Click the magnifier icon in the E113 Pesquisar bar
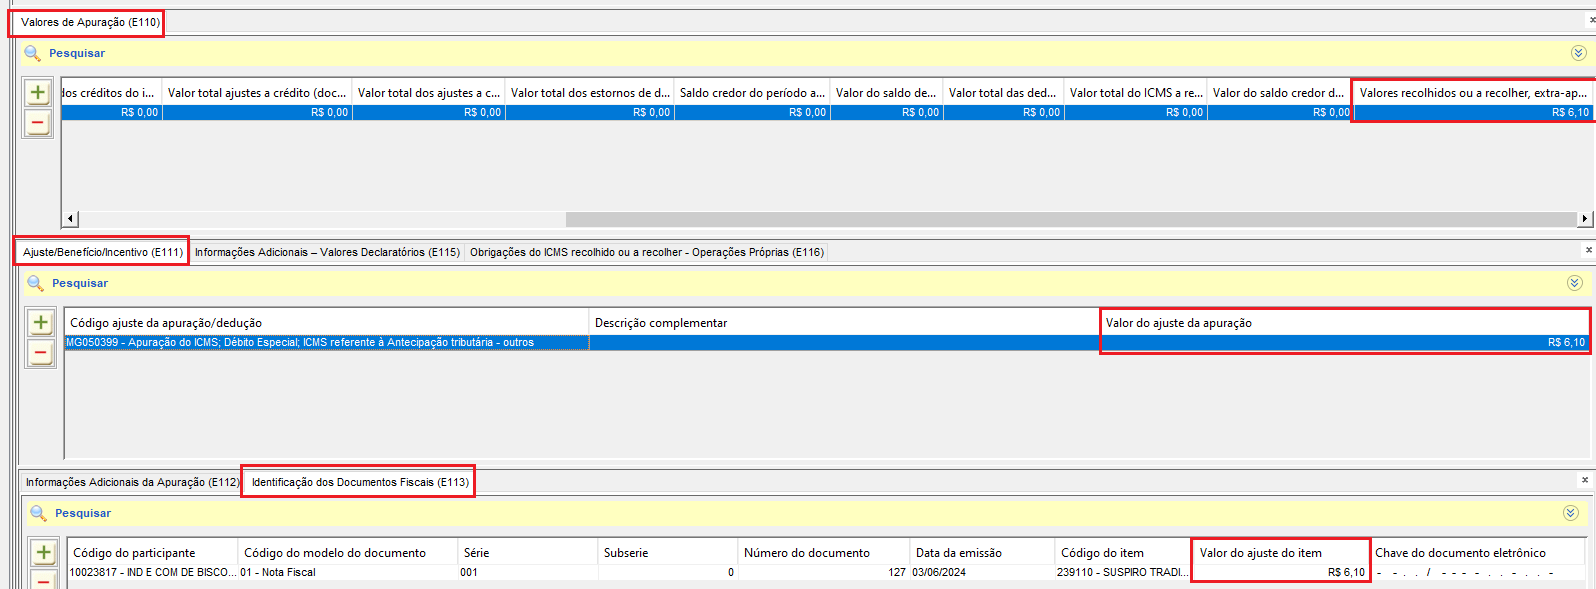 pyautogui.click(x=38, y=513)
